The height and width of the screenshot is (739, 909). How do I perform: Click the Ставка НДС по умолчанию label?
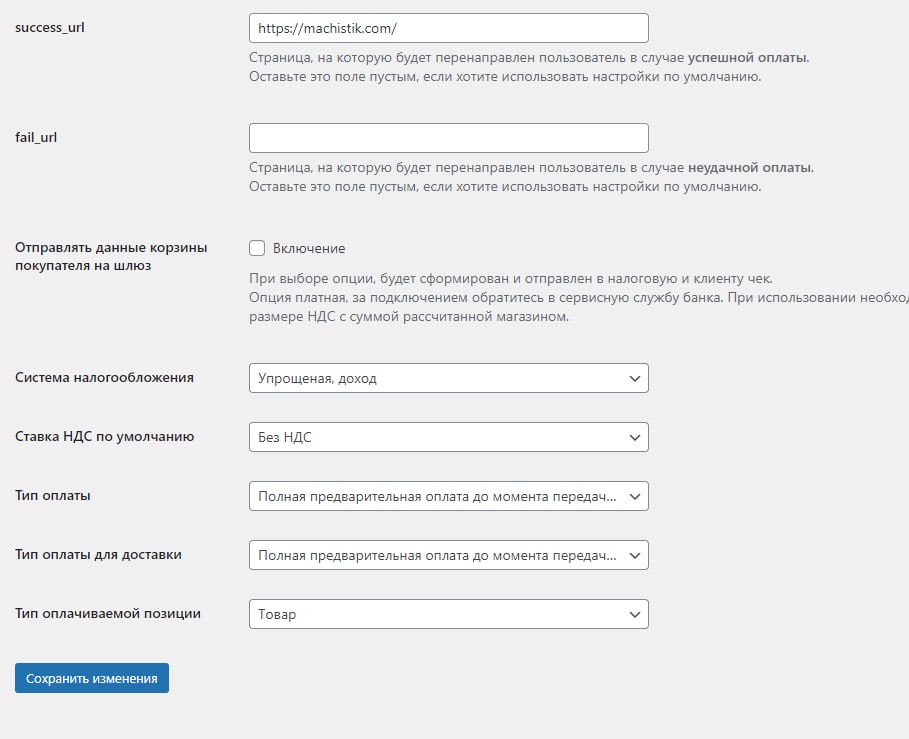coord(104,436)
